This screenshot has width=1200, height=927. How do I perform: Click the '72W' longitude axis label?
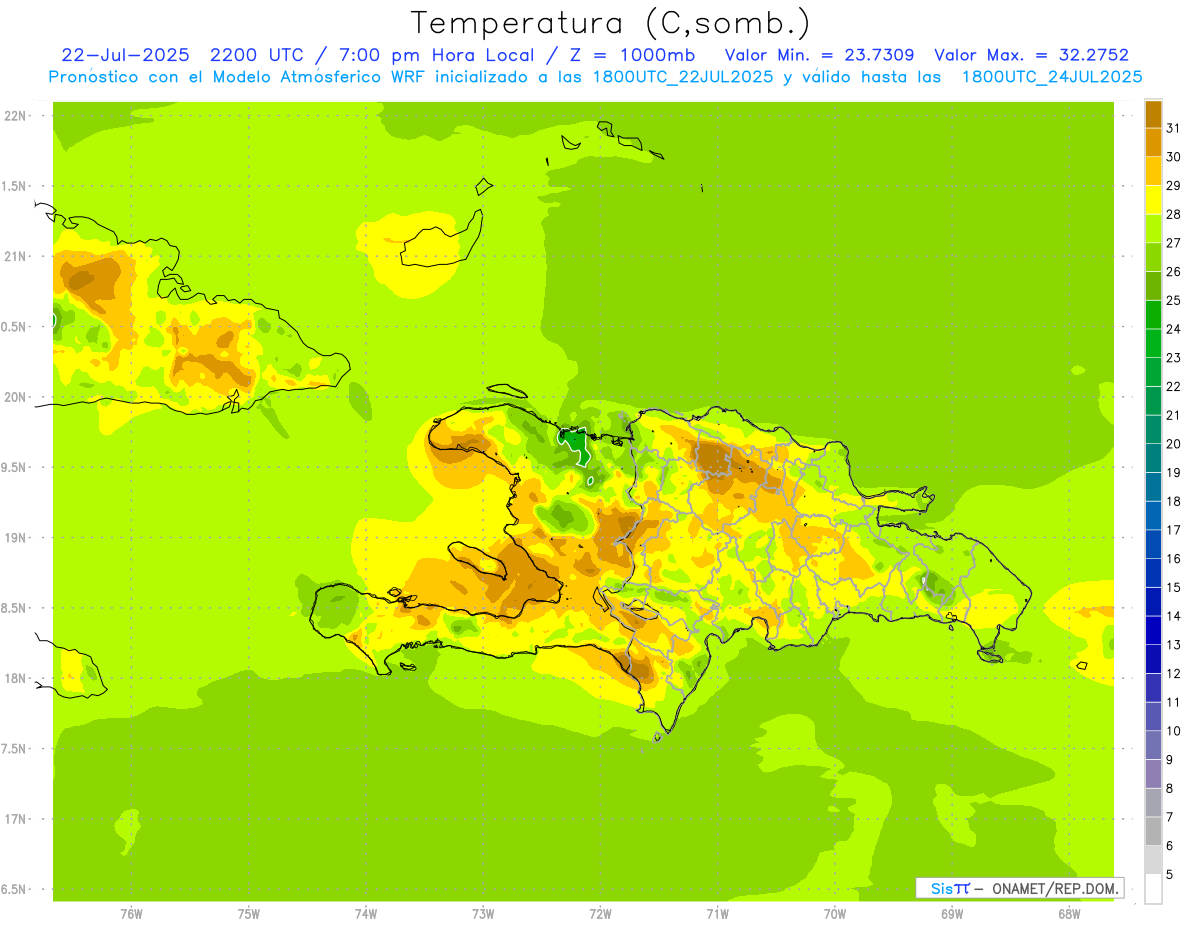pyautogui.click(x=600, y=914)
